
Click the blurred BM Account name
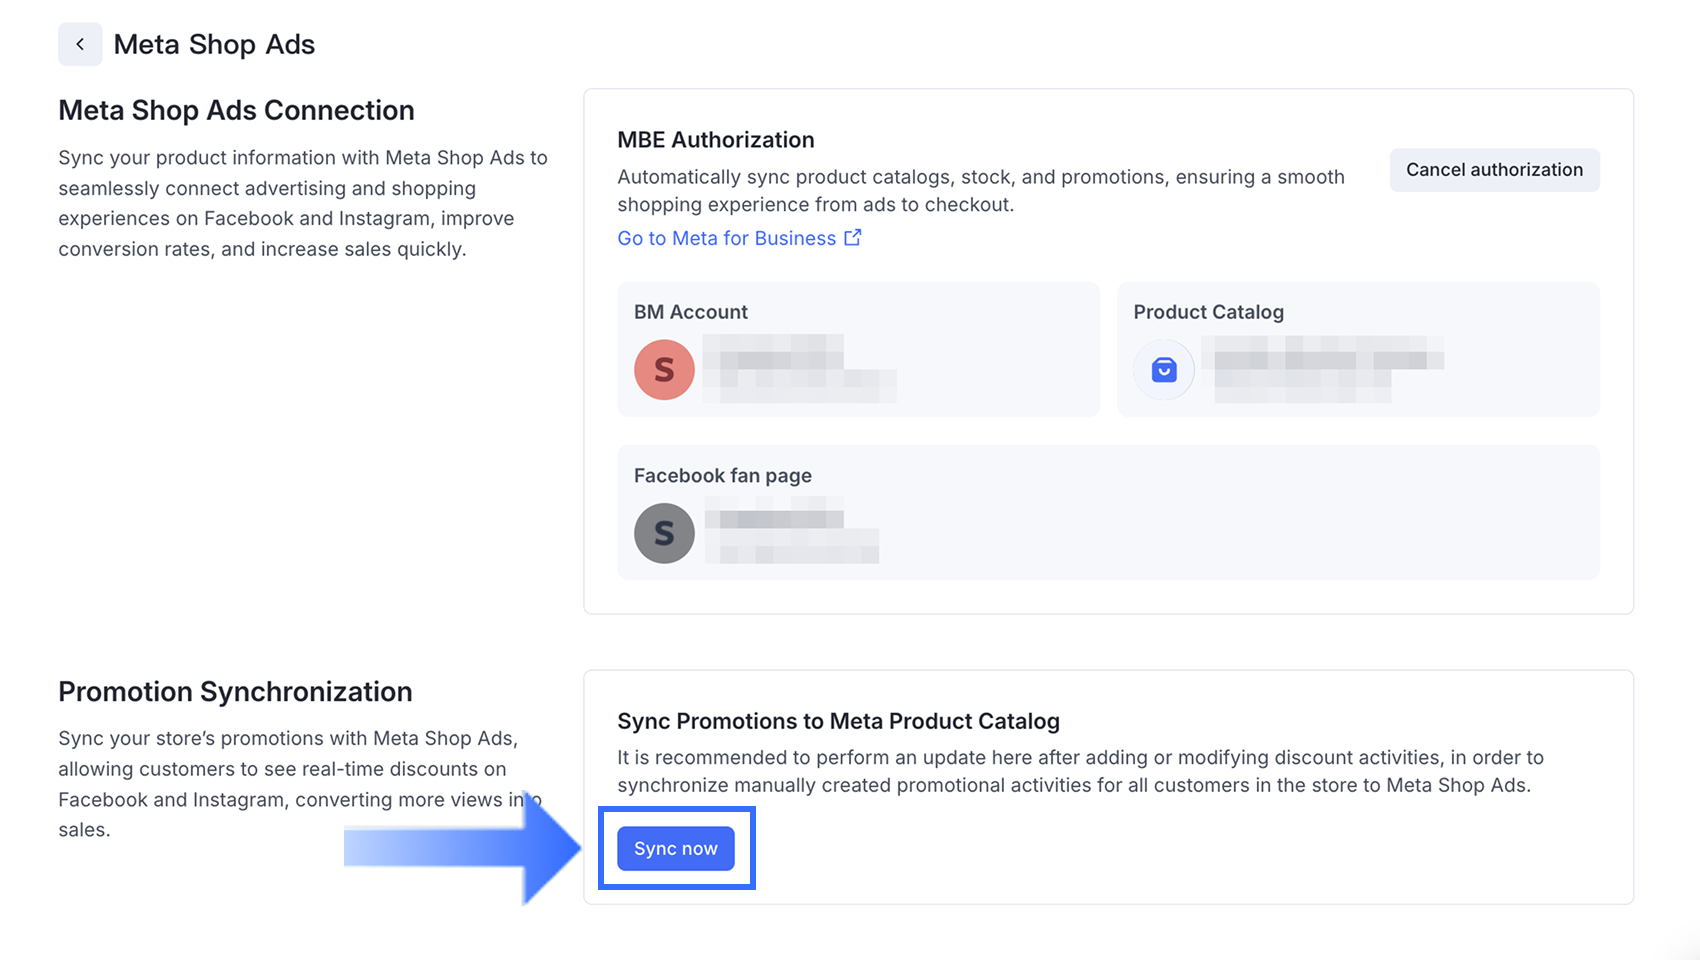(799, 369)
